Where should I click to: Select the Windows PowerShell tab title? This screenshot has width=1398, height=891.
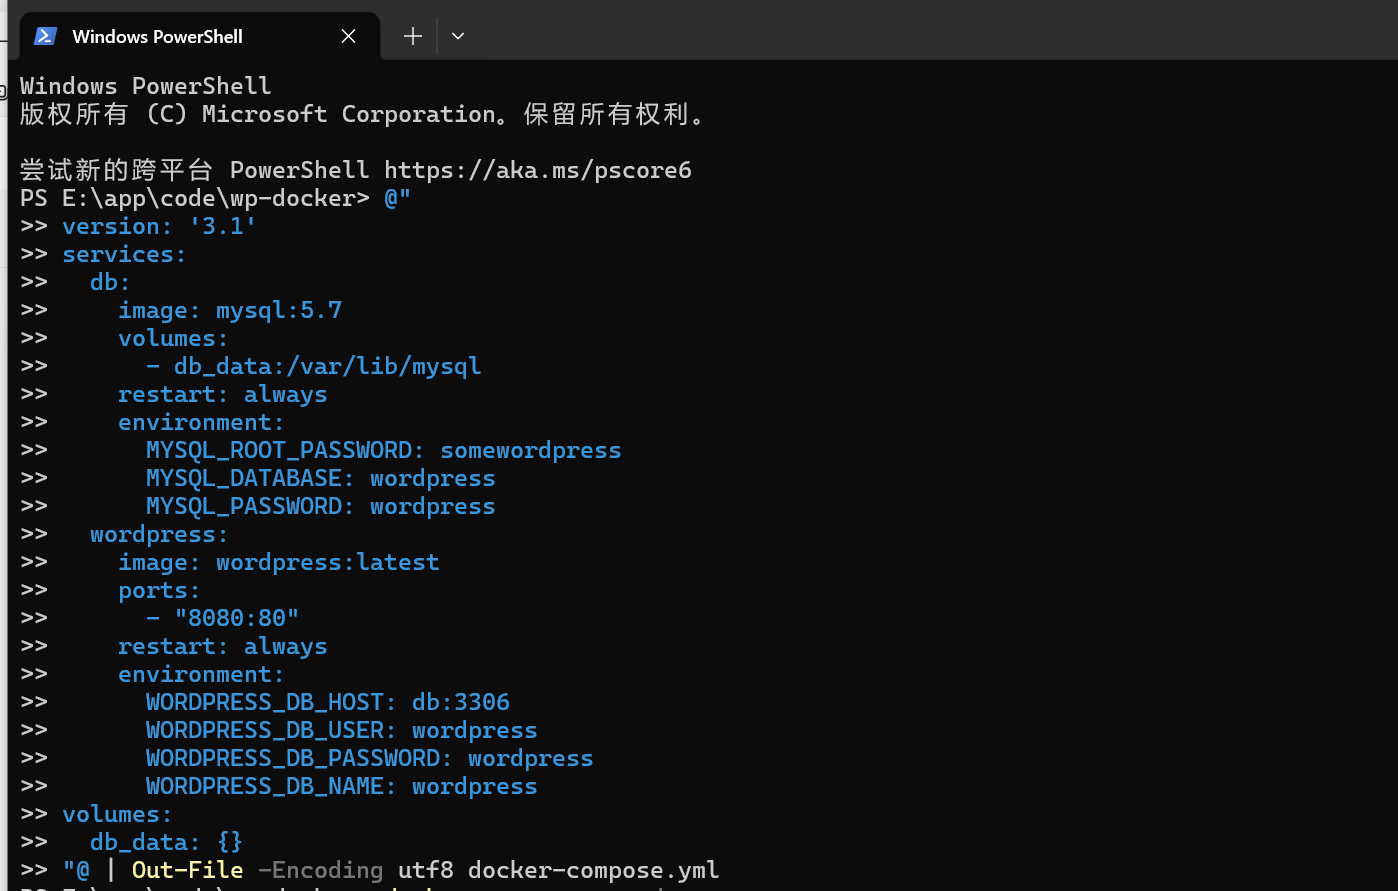click(157, 36)
